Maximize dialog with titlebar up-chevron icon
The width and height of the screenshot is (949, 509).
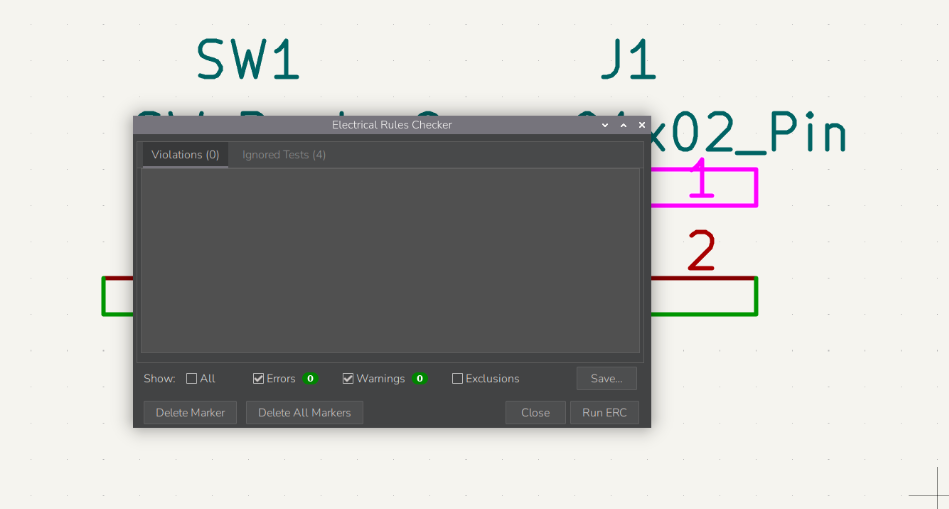(623, 125)
